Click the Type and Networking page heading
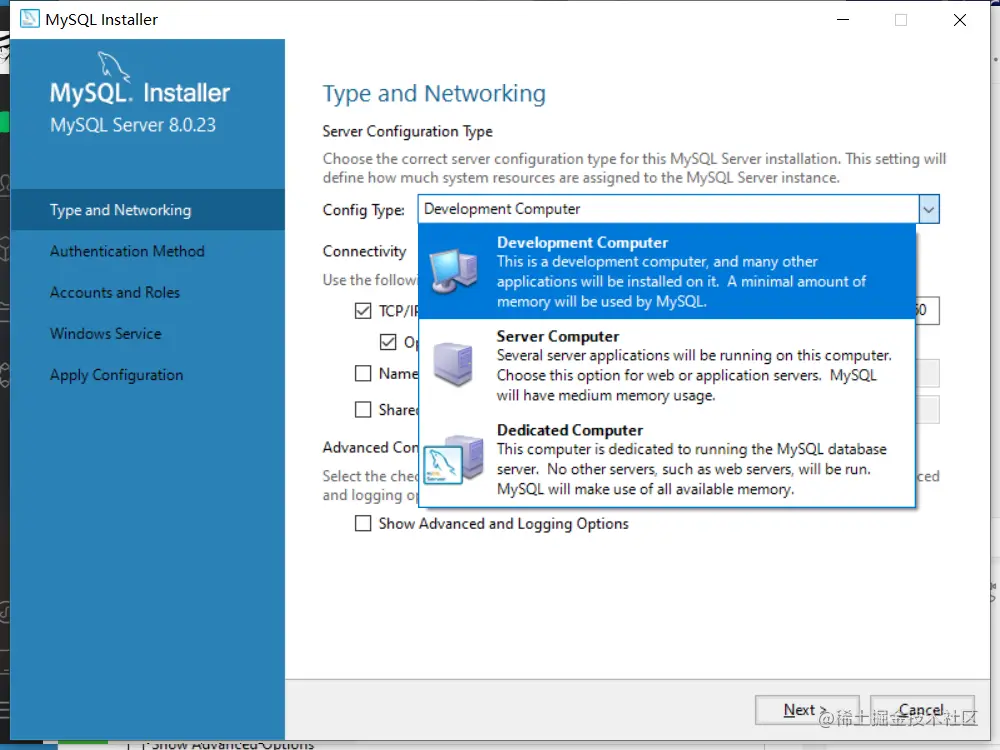This screenshot has width=1000, height=750. [x=434, y=93]
